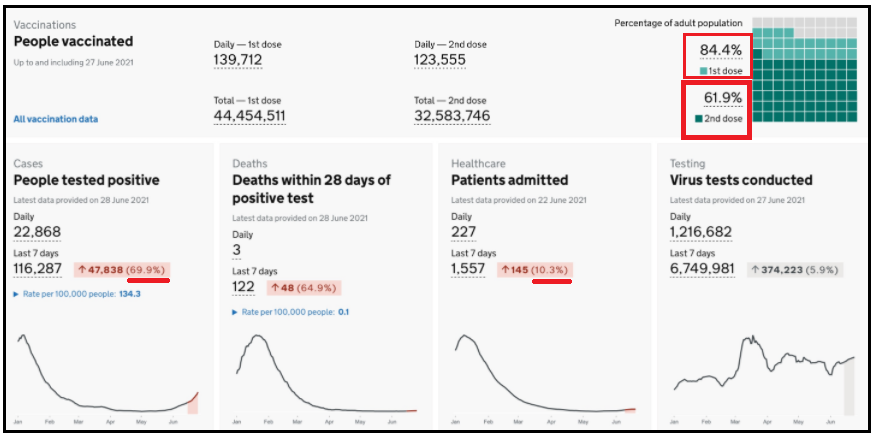Click the Patients admitted trend chart

544,375
